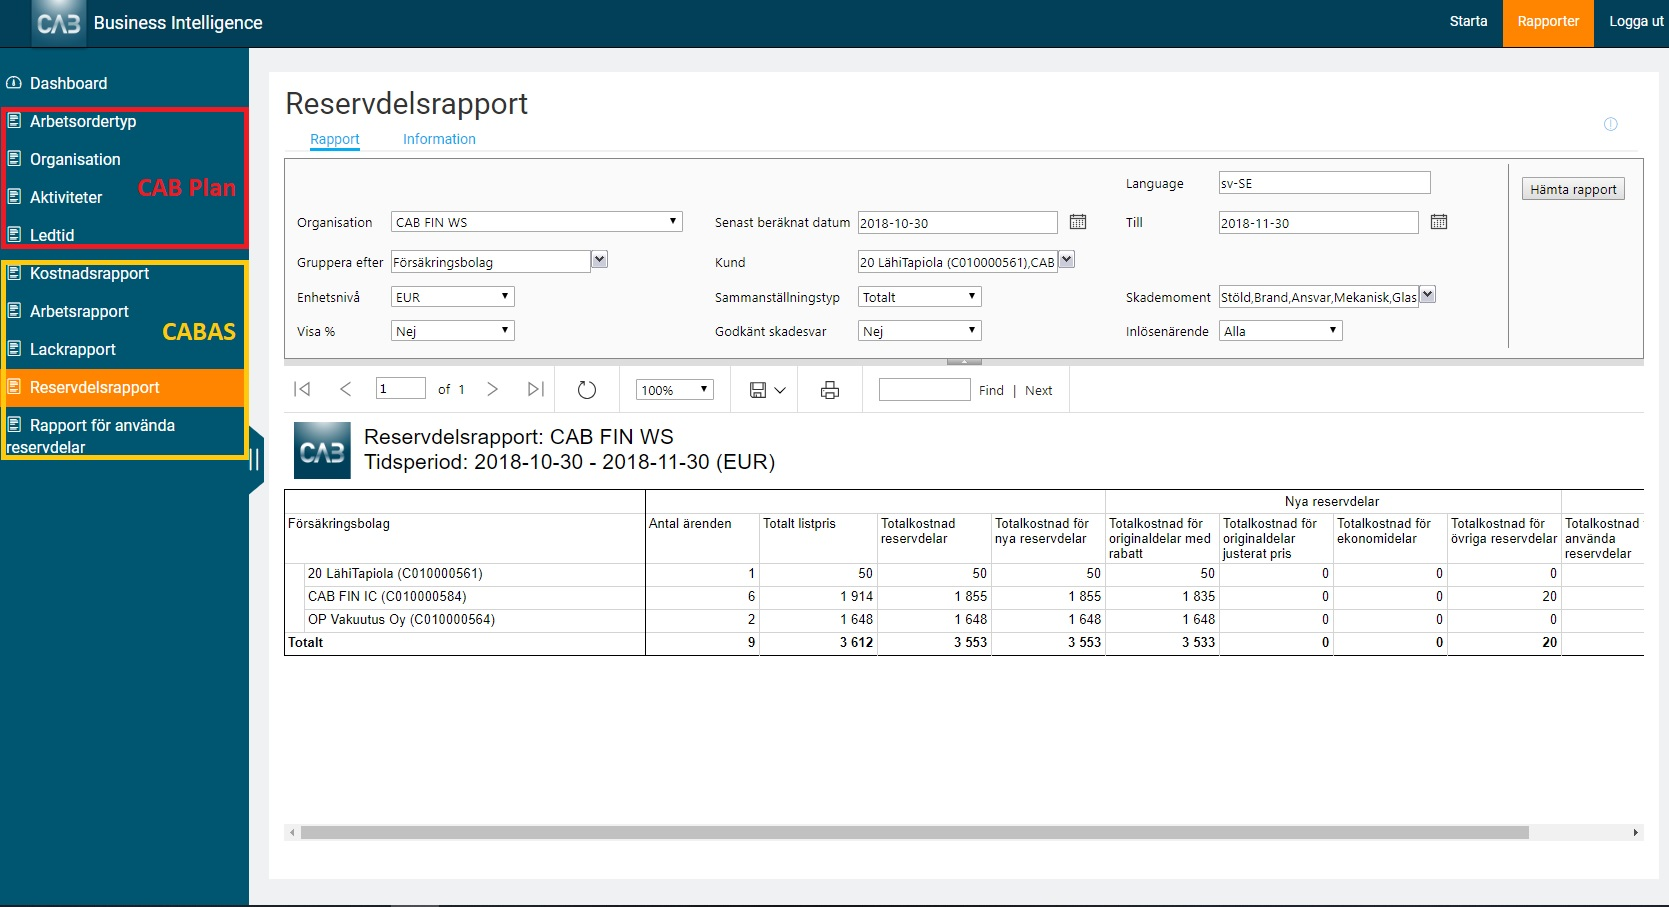Image resolution: width=1669 pixels, height=907 pixels.
Task: Click the OP Vakuutus Oy (C010000564) row
Action: [x=964, y=620]
